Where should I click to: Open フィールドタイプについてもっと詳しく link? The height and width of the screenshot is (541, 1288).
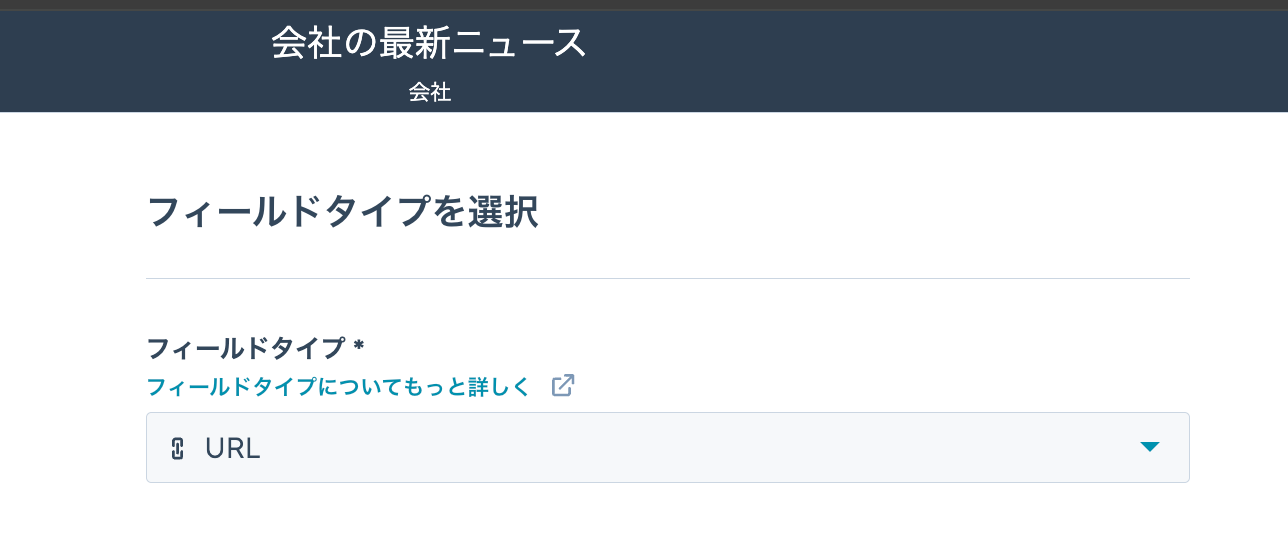coord(338,387)
